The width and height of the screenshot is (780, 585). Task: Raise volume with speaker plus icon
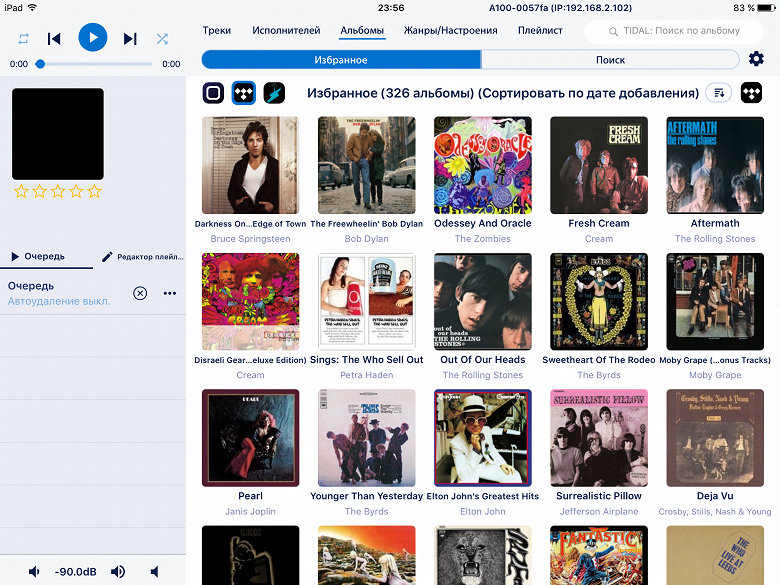[x=118, y=572]
